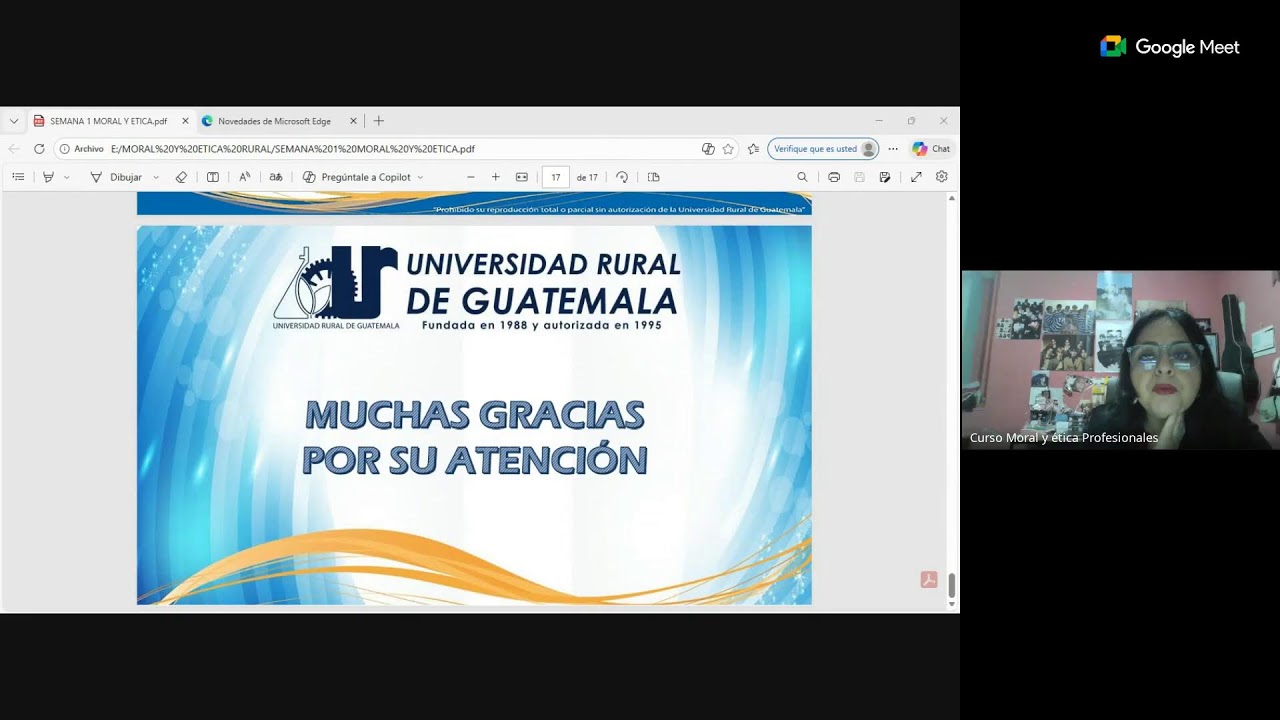Click MUCHAS GRACIAS POR SU ATENCIÓN heading
1280x720 pixels.
[x=475, y=437]
